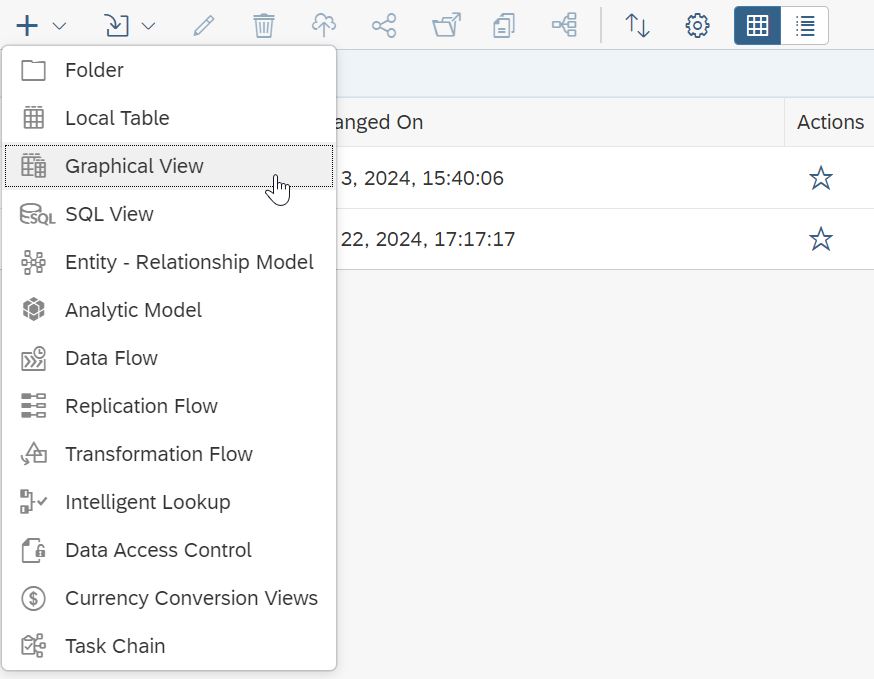Select Graphical View from the menu
874x679 pixels.
pos(134,166)
